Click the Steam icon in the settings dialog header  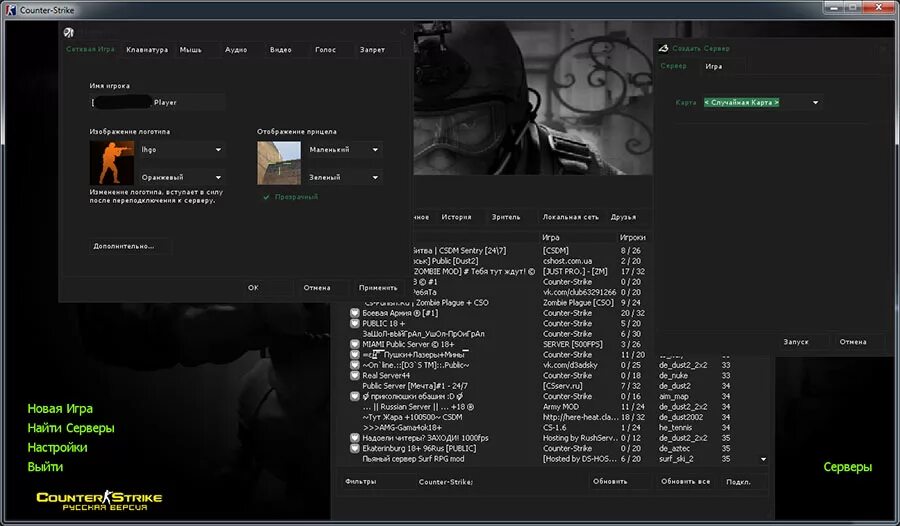tap(69, 33)
